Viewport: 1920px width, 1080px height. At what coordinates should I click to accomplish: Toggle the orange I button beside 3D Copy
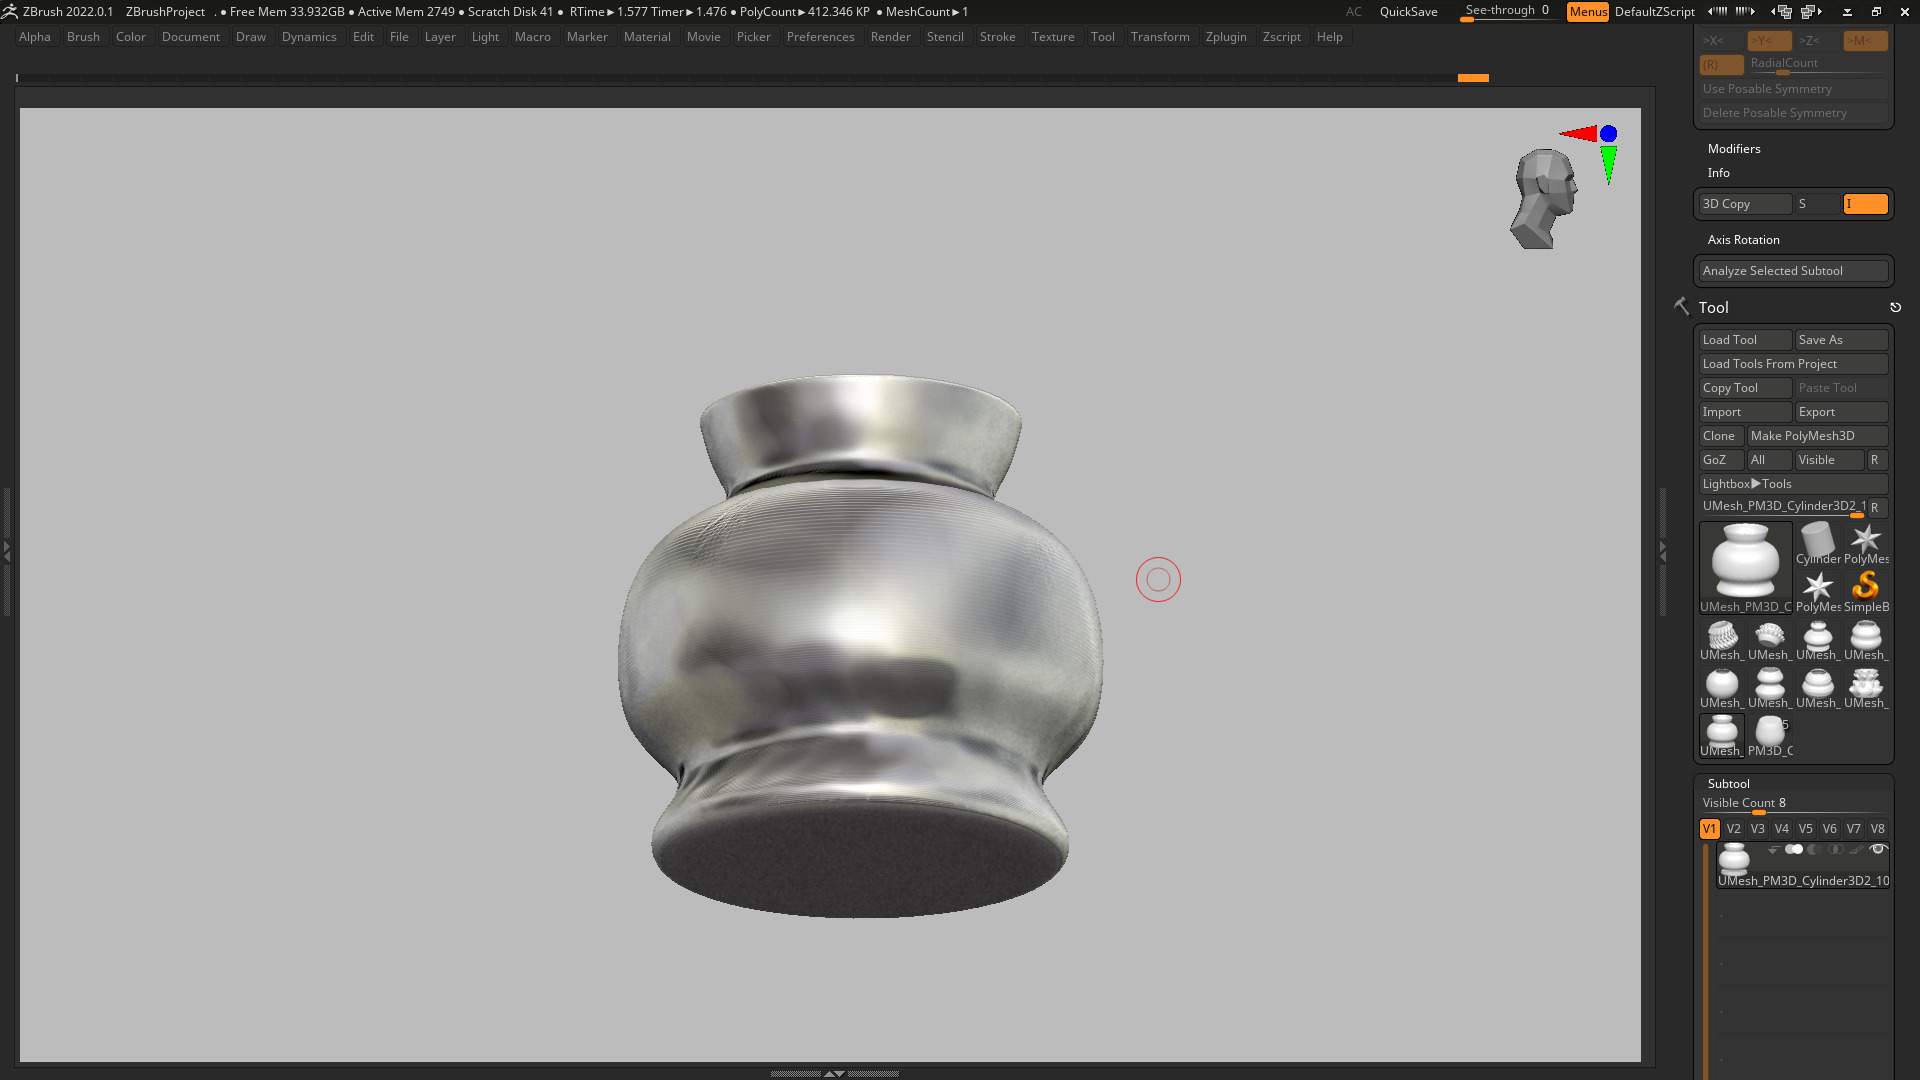click(x=1866, y=204)
